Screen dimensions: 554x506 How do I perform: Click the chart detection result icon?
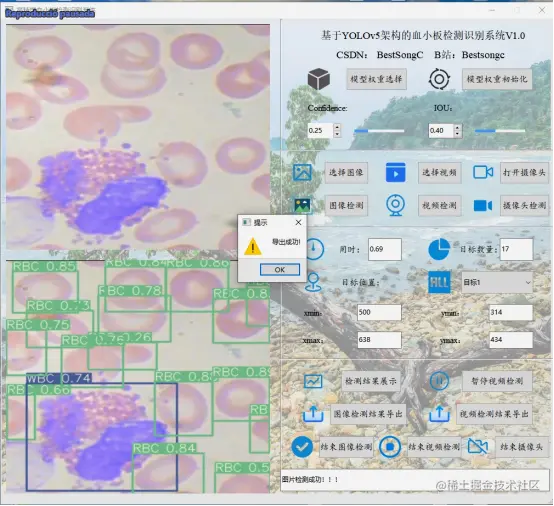point(313,381)
